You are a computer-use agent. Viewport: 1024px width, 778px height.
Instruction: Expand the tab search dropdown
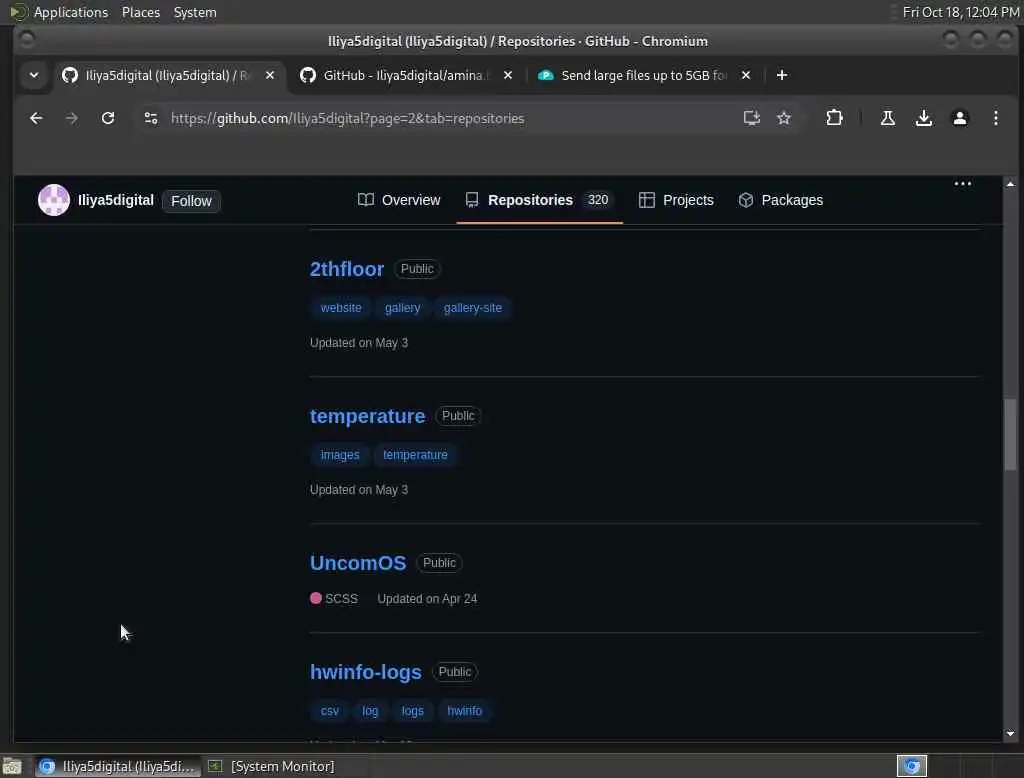[34, 75]
